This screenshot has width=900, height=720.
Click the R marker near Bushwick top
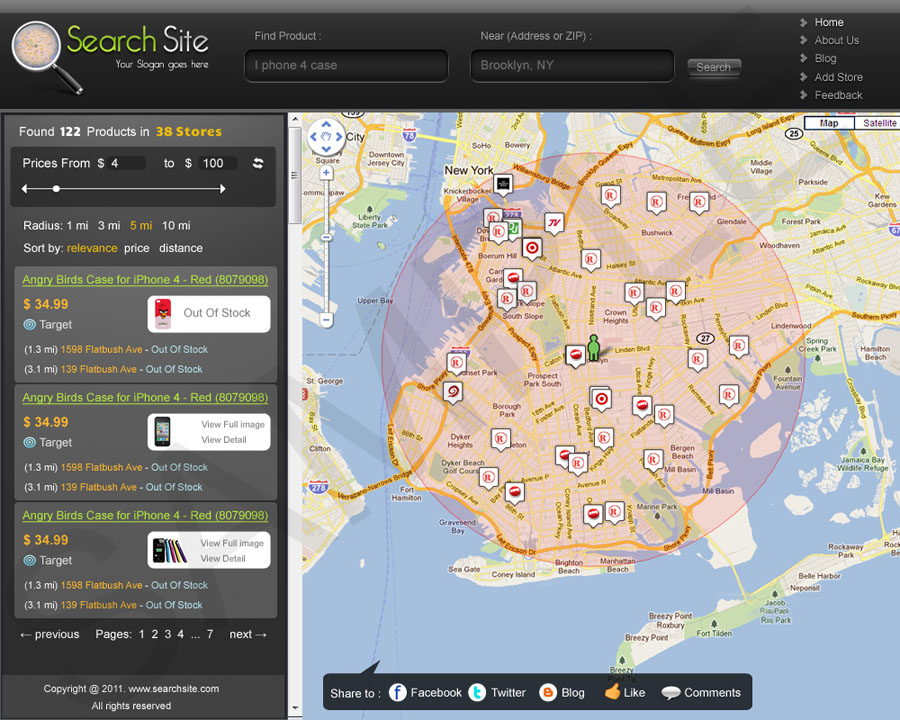click(x=655, y=203)
